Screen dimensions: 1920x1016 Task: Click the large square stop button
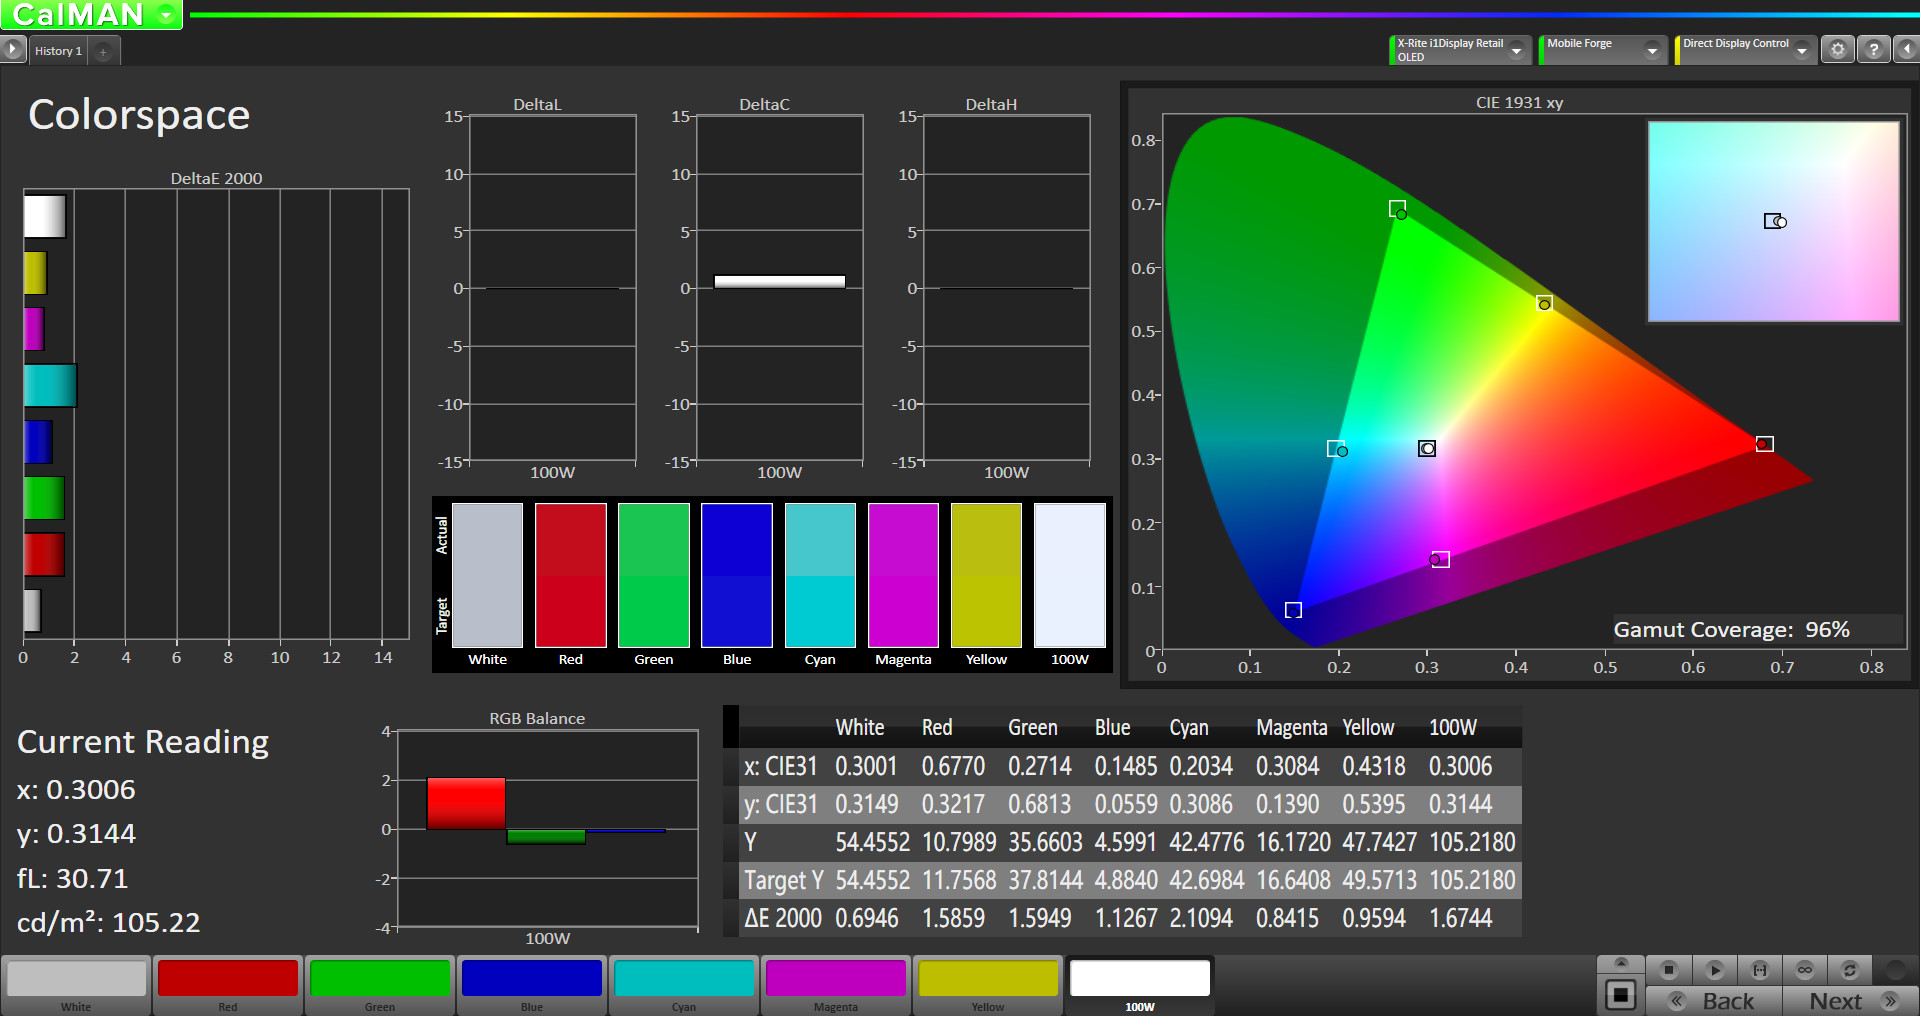pyautogui.click(x=1621, y=995)
